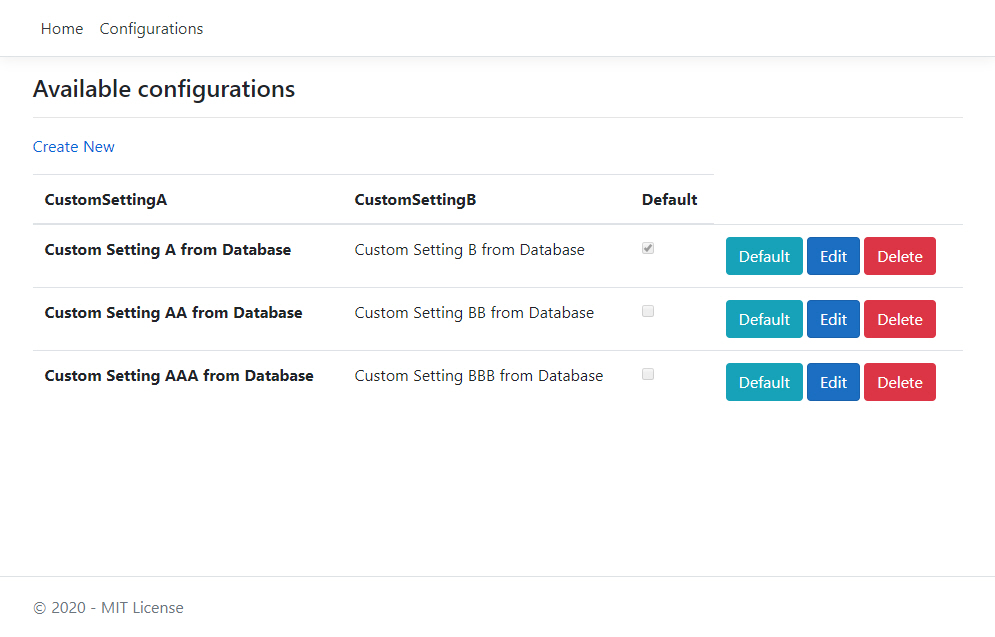995x637 pixels.
Task: Go to the Configurations nav item
Action: pyautogui.click(x=151, y=29)
